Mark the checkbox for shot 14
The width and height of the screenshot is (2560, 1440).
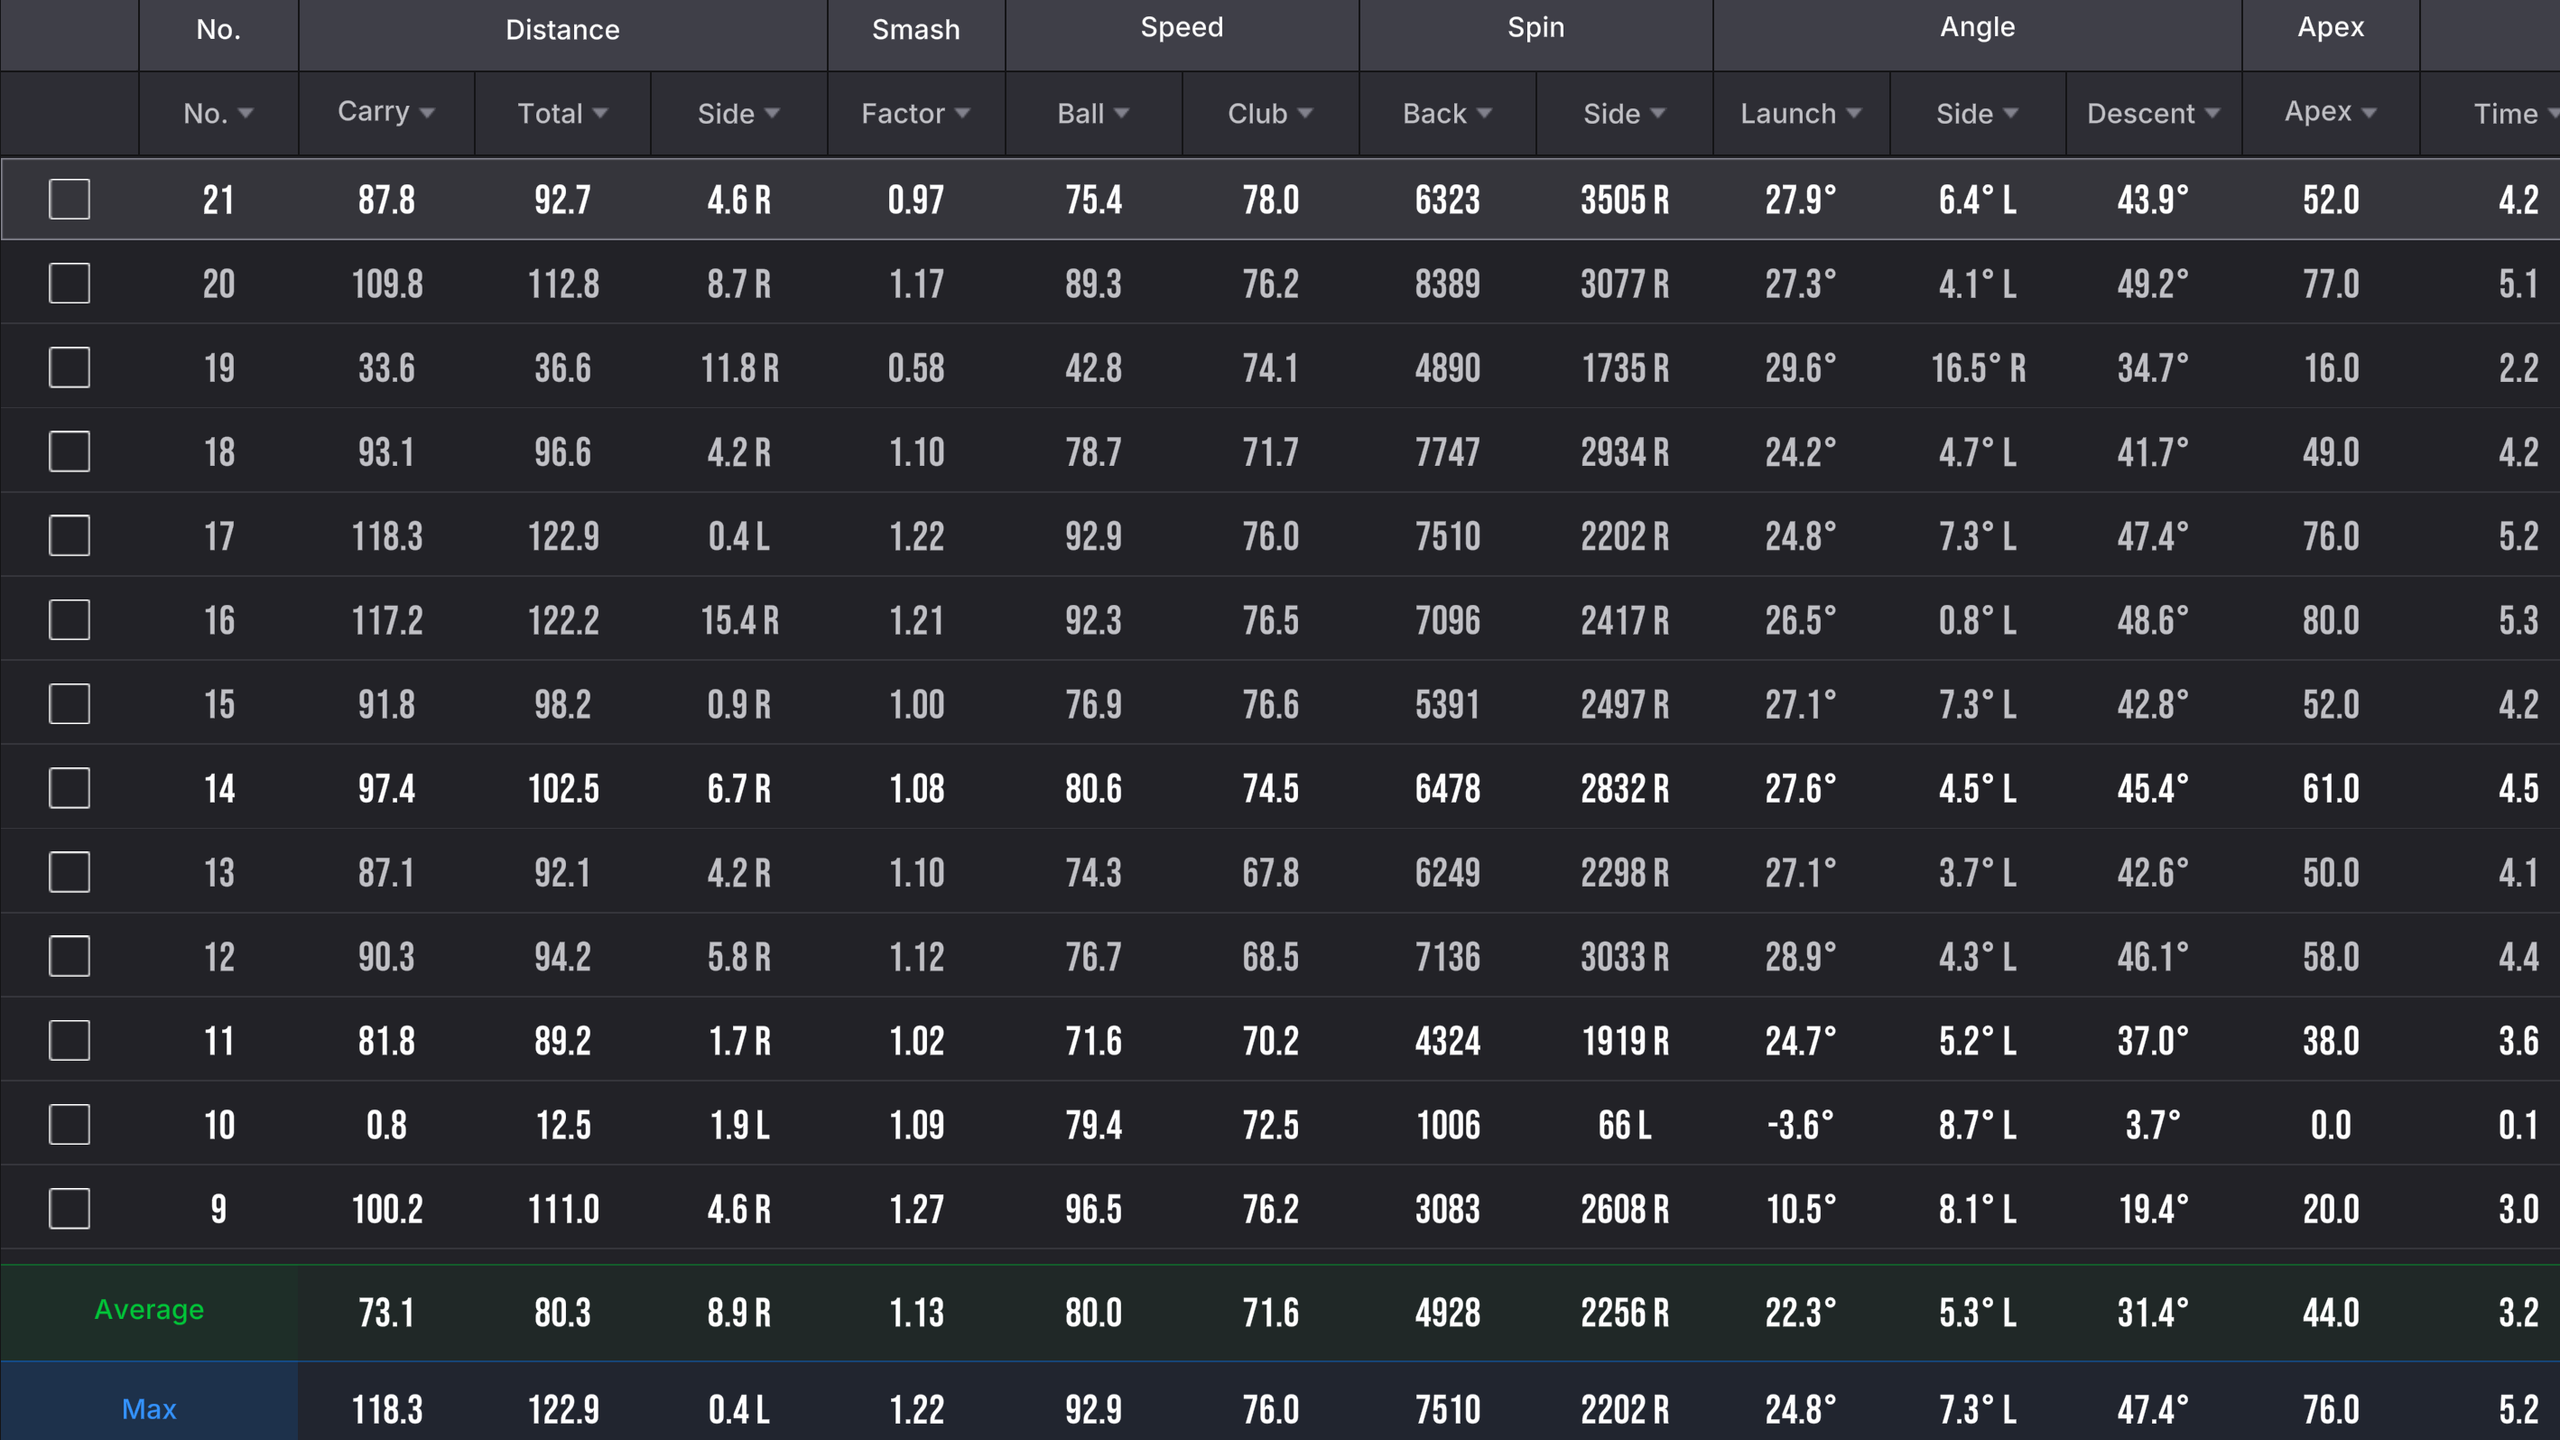(69, 788)
